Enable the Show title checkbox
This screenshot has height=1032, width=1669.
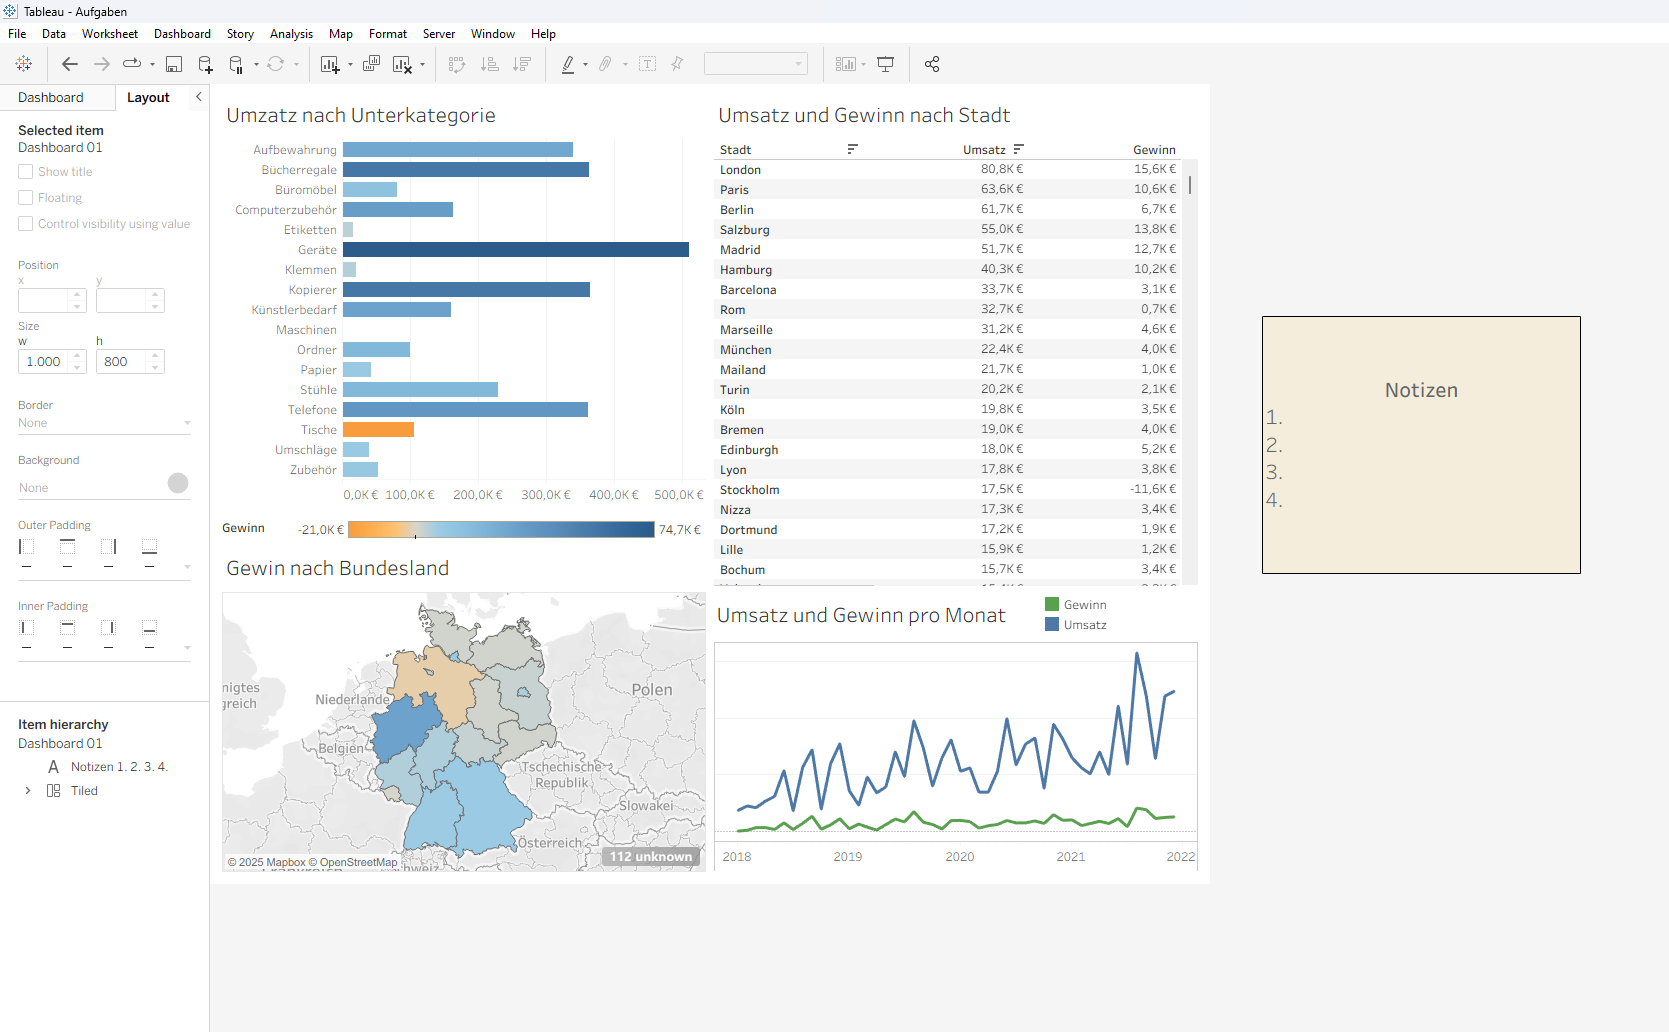click(x=26, y=172)
